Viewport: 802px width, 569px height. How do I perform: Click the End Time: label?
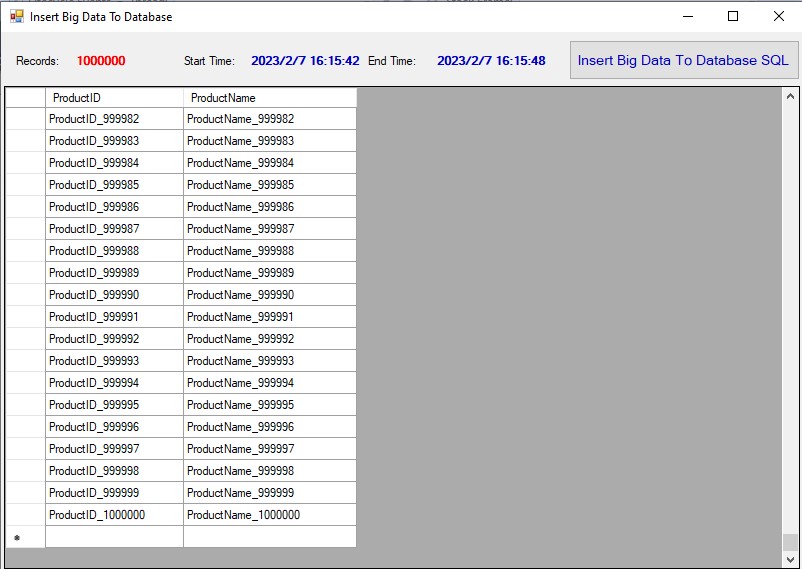point(392,61)
